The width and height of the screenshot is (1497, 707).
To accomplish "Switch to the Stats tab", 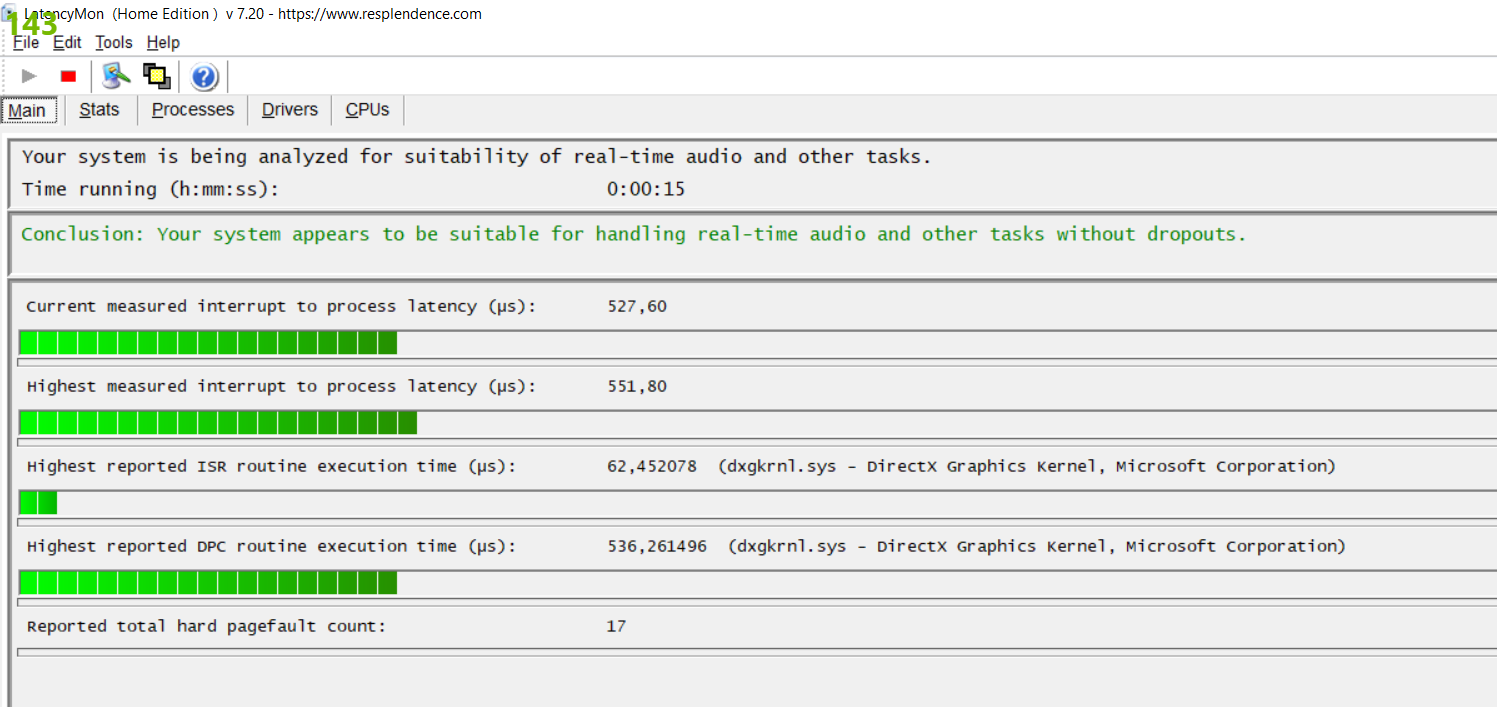I will pos(99,110).
